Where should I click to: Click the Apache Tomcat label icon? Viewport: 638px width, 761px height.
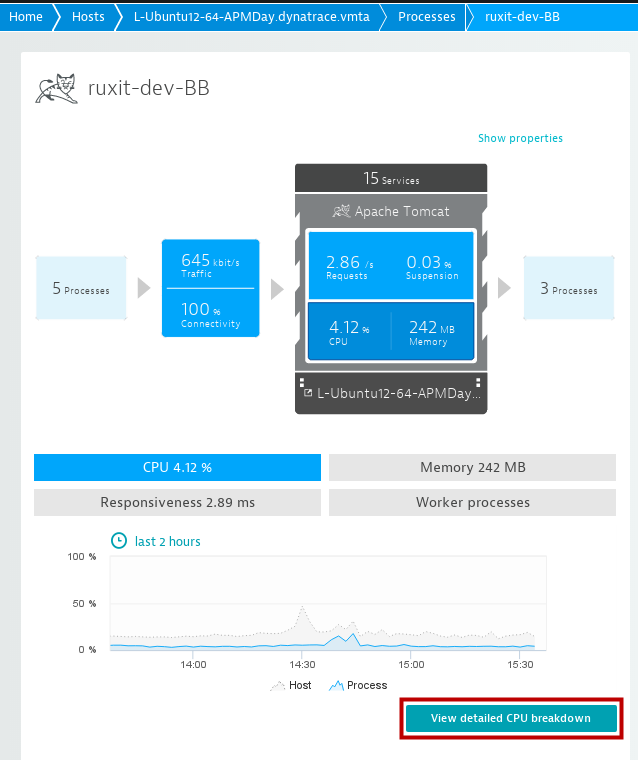[x=341, y=211]
